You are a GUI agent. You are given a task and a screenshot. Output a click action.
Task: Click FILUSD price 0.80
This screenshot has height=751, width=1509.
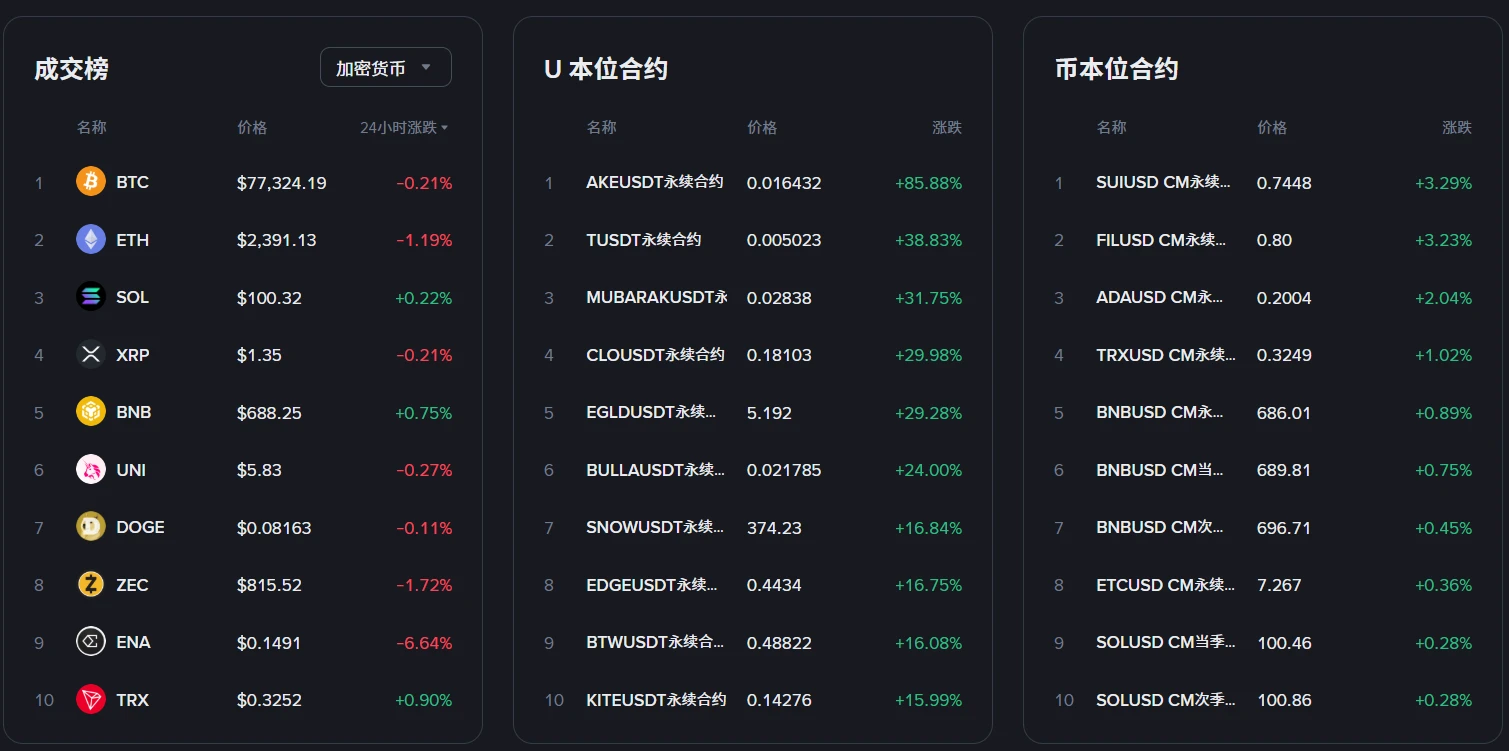[x=1274, y=240]
